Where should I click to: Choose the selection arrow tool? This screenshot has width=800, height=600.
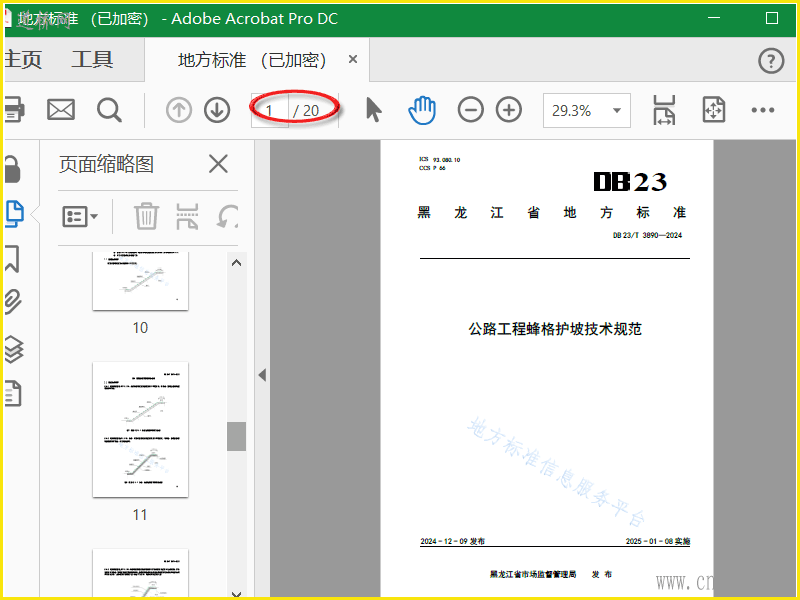(x=374, y=110)
